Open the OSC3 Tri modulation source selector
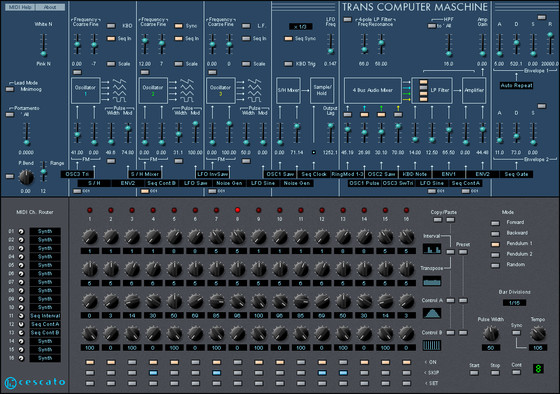The image size is (560, 394). point(77,174)
